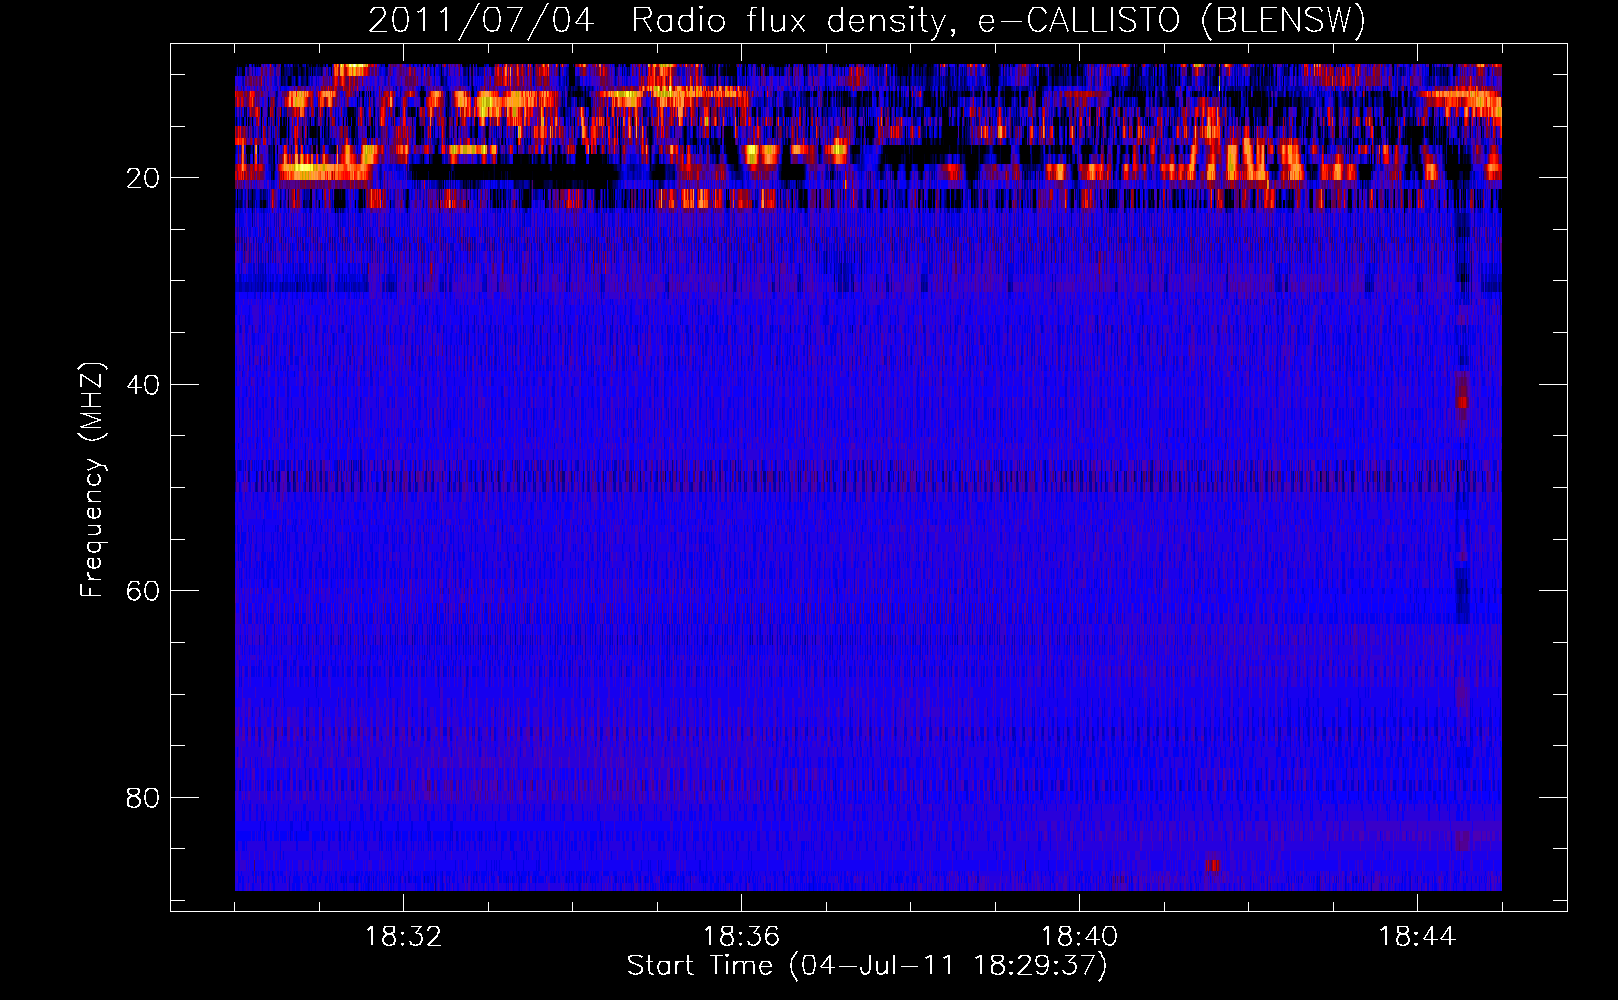Click the 40 MHz frequency tick label
The image size is (1618, 1000).
144,385
